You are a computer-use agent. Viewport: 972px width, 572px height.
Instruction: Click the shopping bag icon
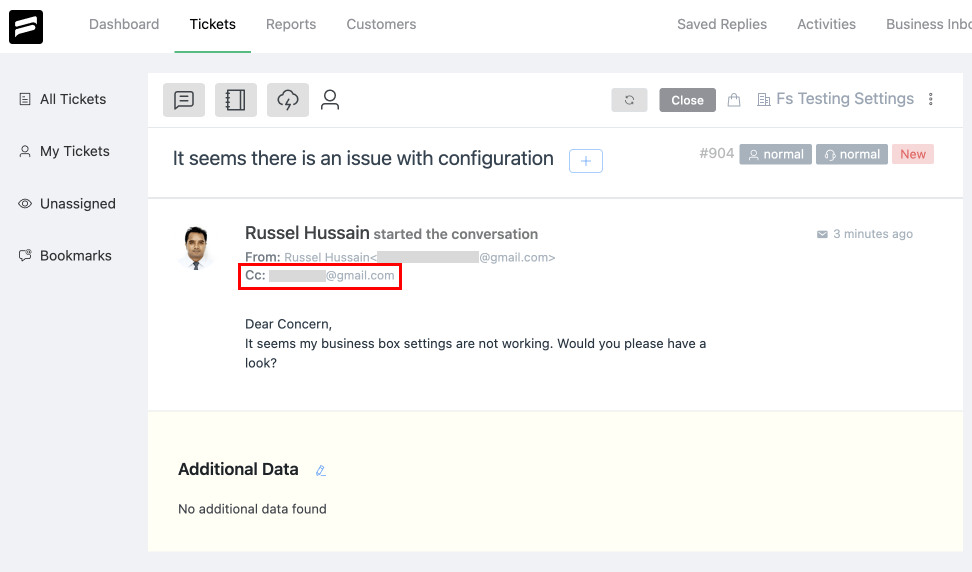pos(734,100)
